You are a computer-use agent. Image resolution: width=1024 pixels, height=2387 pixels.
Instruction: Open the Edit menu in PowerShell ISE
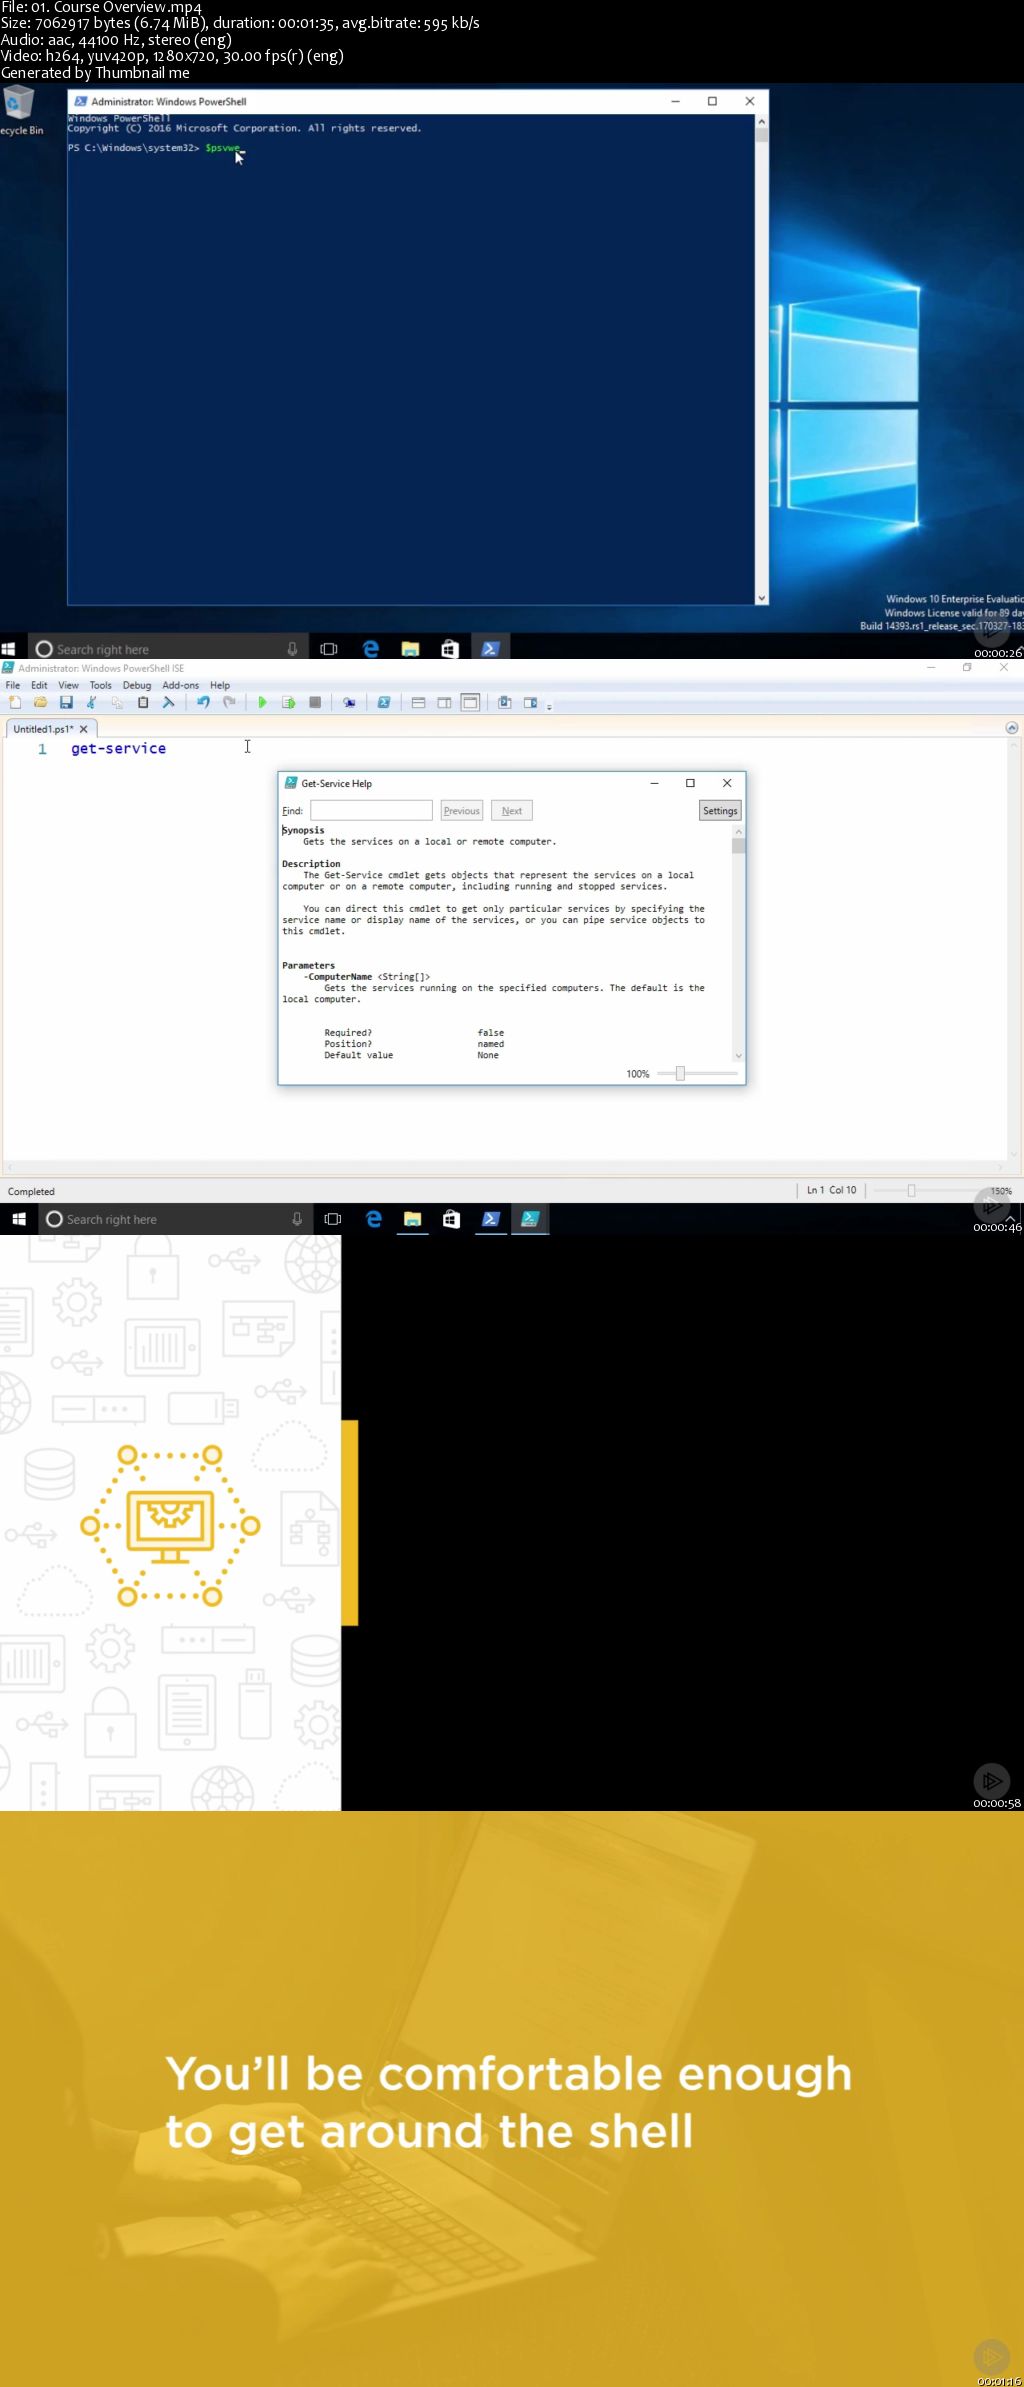(x=39, y=685)
